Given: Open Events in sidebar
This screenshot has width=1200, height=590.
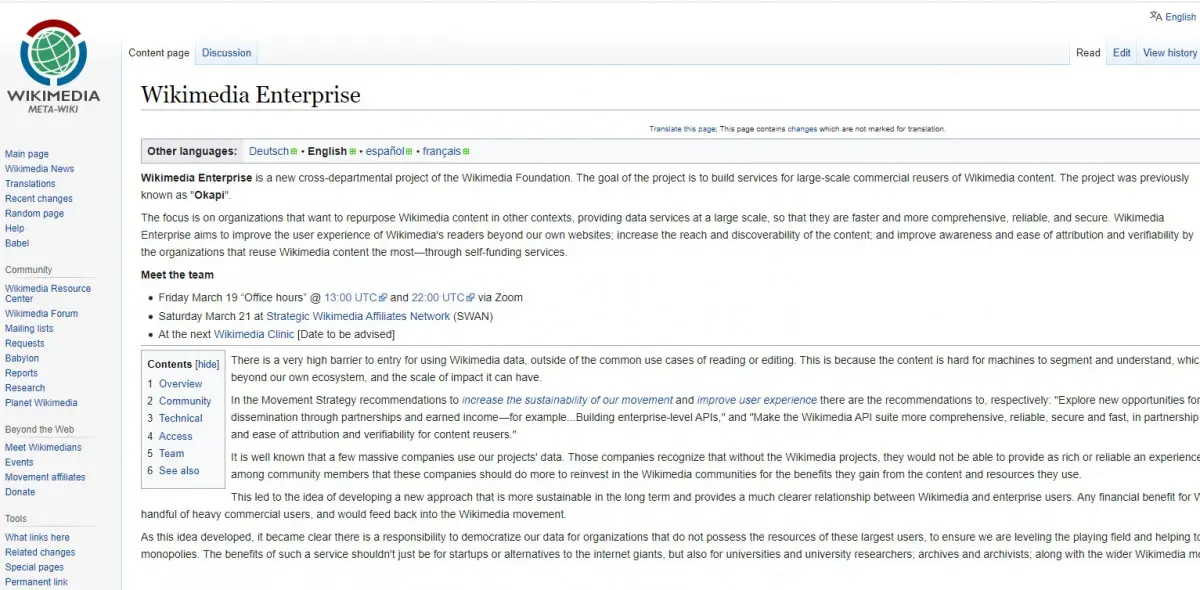Looking at the screenshot, I should (19, 462).
